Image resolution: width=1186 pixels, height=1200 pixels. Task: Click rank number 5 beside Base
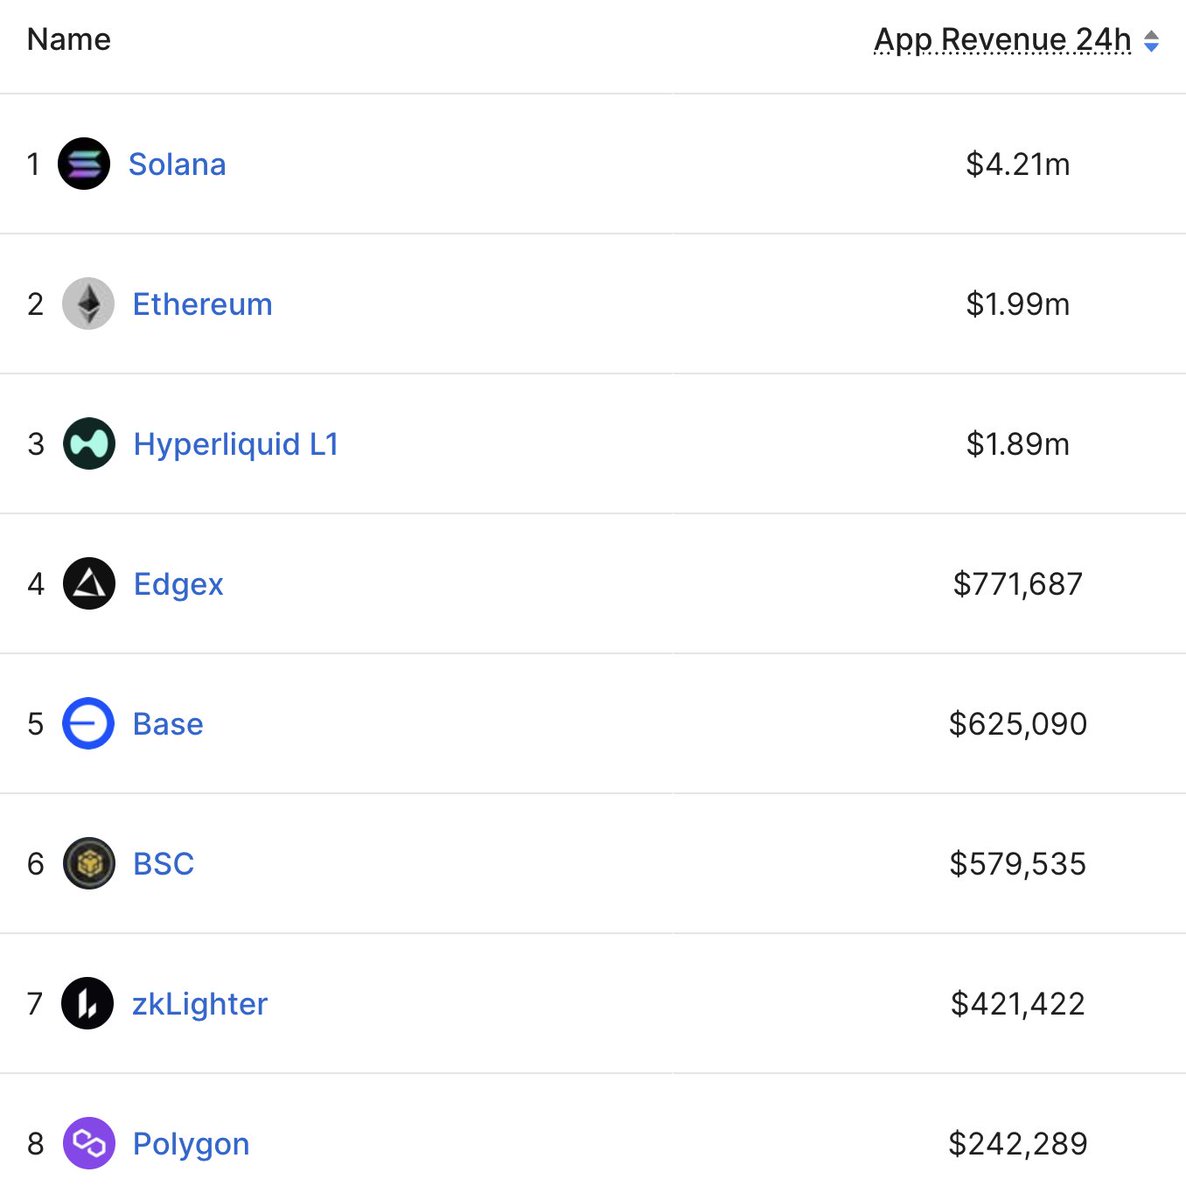[x=36, y=724]
